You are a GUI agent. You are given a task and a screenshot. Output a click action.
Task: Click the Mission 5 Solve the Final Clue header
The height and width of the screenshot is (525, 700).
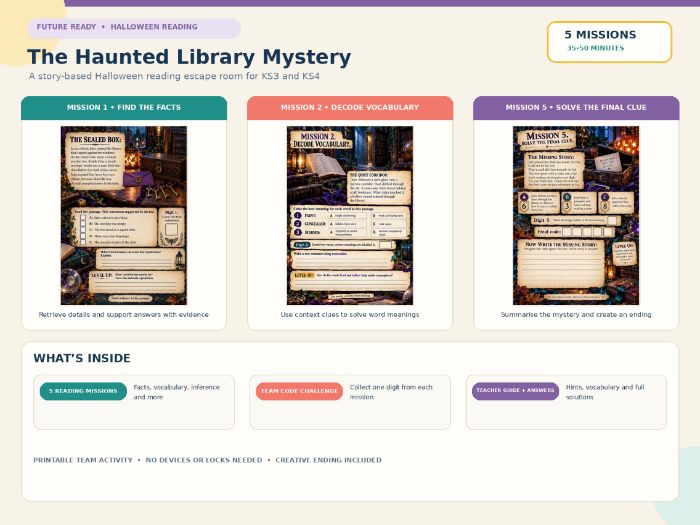tap(576, 108)
